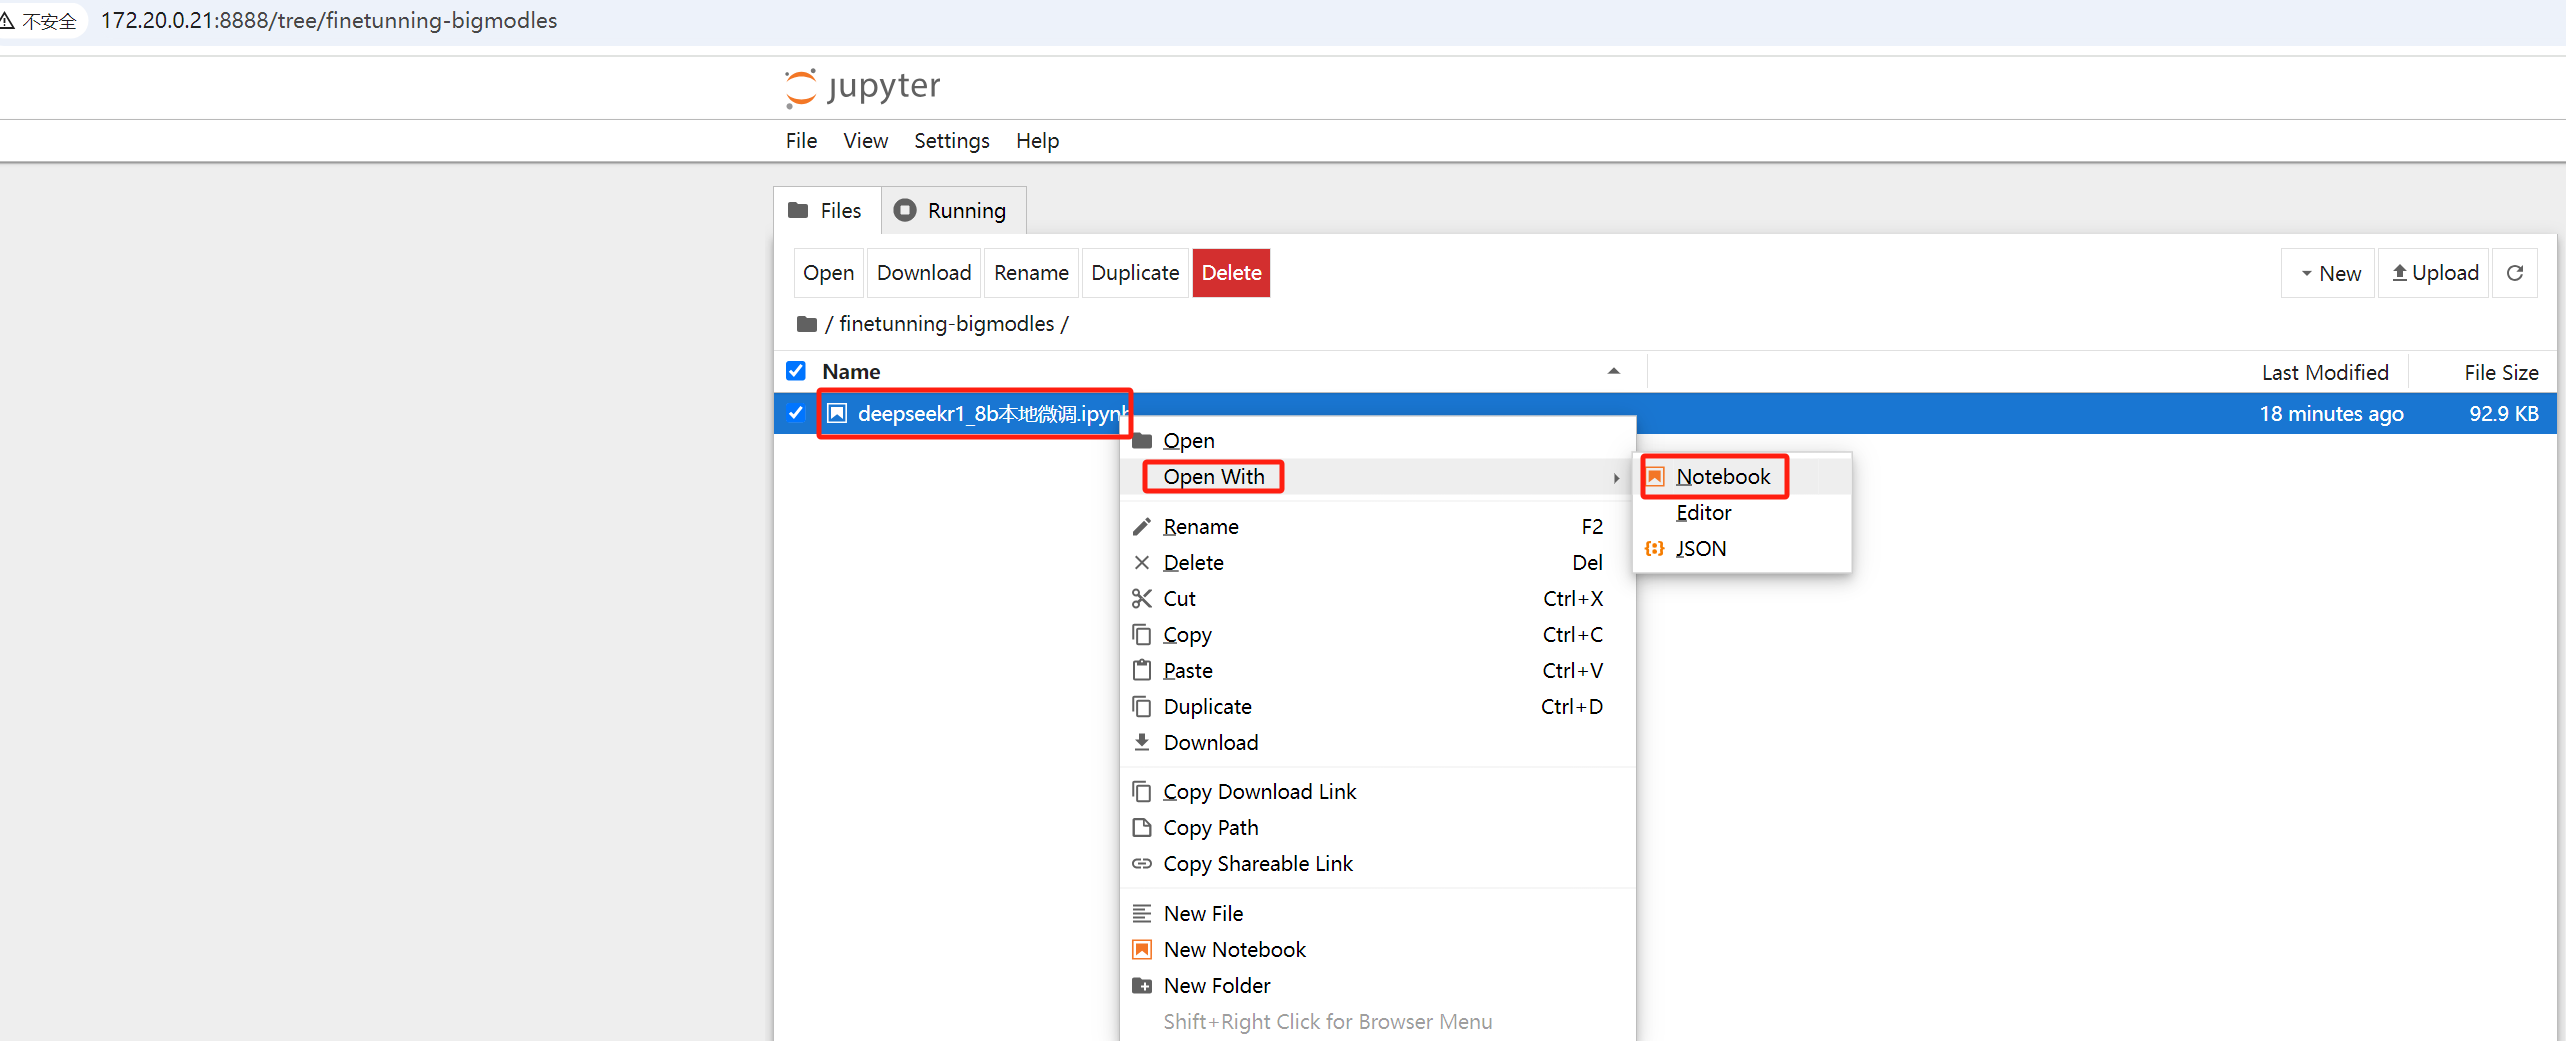Click the lines icon beside New File
Image resolution: width=2566 pixels, height=1041 pixels.
[x=1141, y=914]
